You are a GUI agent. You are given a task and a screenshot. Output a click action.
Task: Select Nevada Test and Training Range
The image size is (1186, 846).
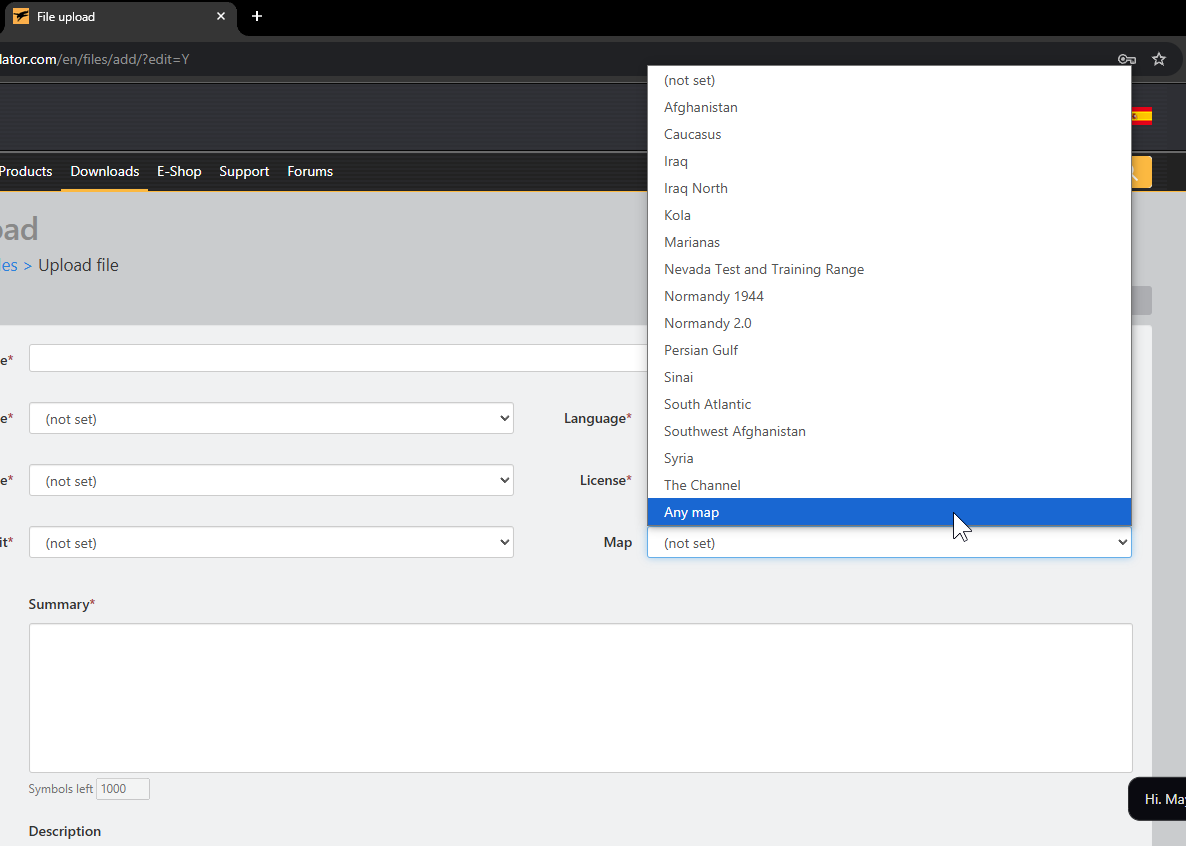point(889,269)
